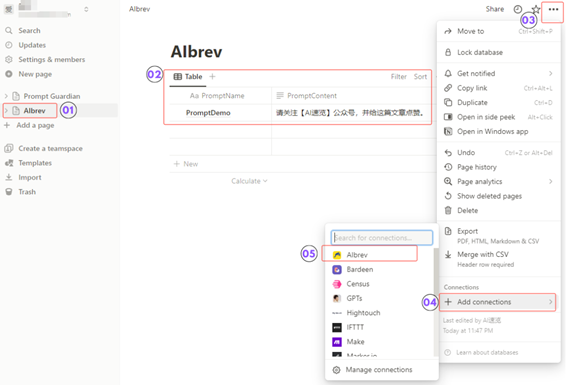Open Trash via its bin icon

[x=9, y=192]
